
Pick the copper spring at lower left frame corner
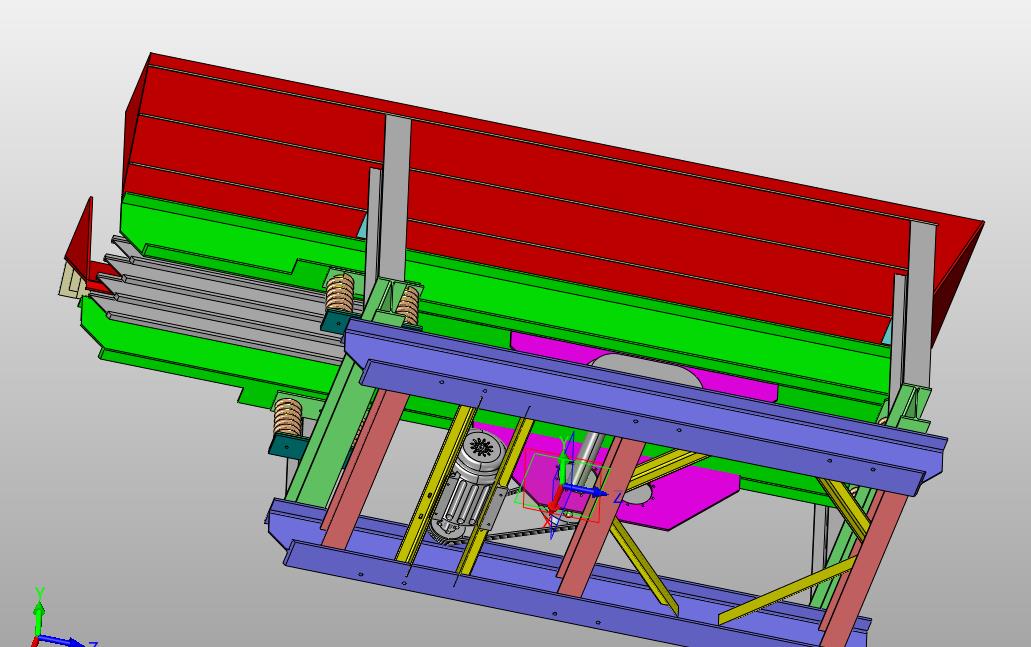[287, 416]
